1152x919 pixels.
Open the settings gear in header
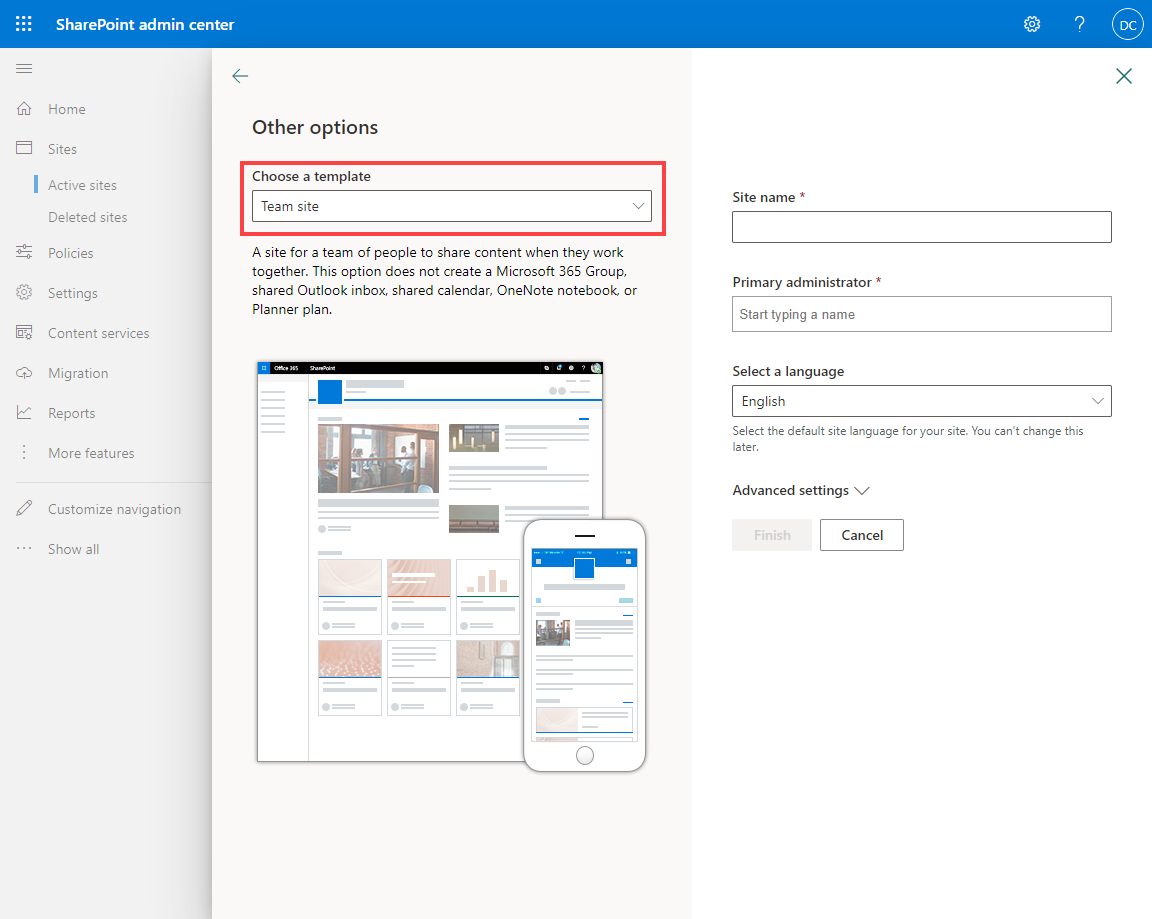1032,24
